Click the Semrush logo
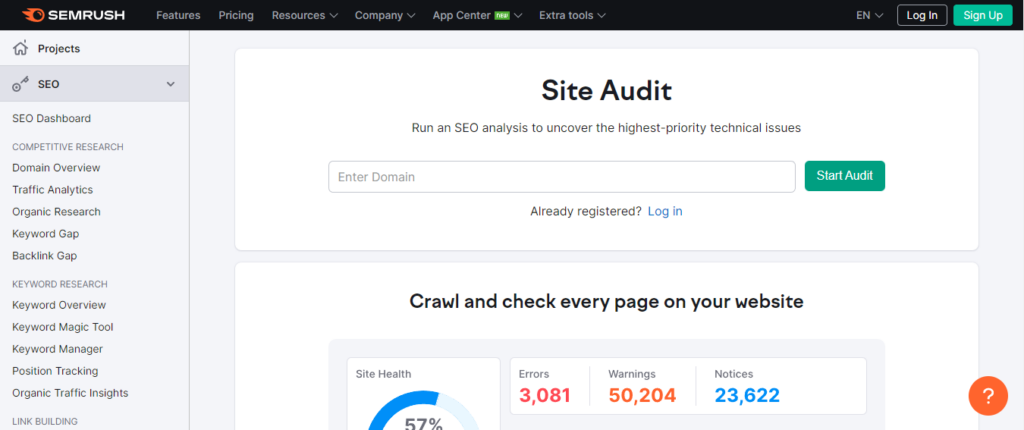Viewport: 1024px width, 430px height. (x=72, y=15)
